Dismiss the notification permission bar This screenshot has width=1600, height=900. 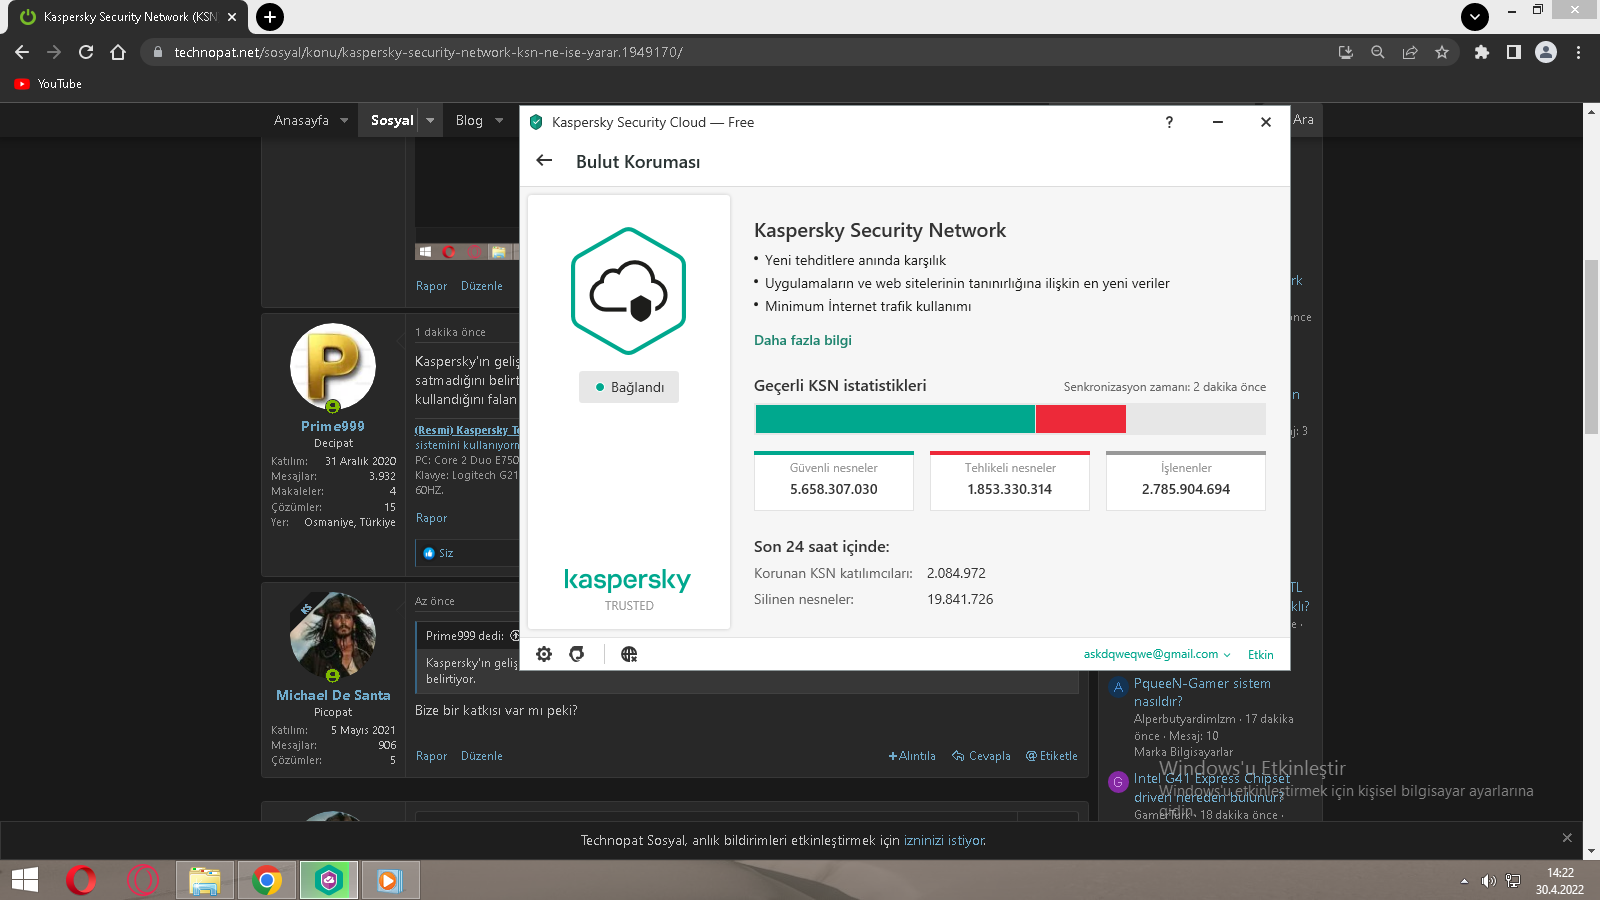(1567, 838)
